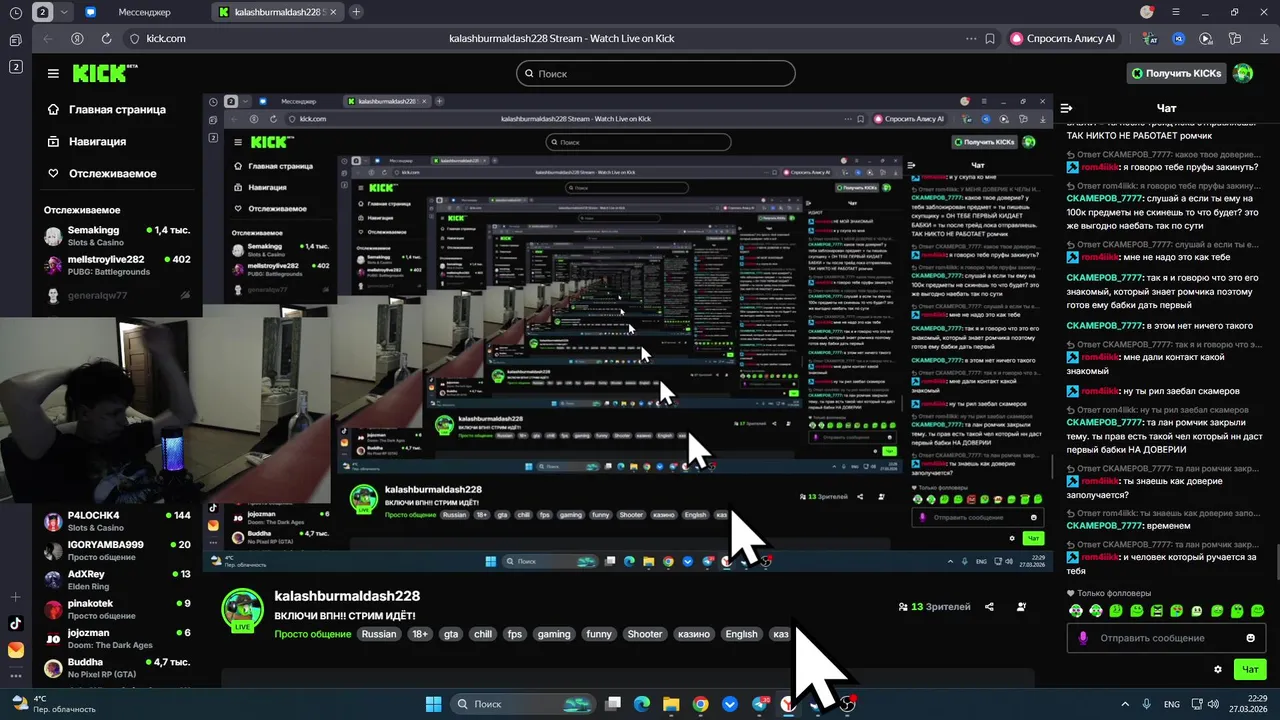1280x720 pixels.
Task: Click the KICK logo in the page header
Action: tap(104, 73)
